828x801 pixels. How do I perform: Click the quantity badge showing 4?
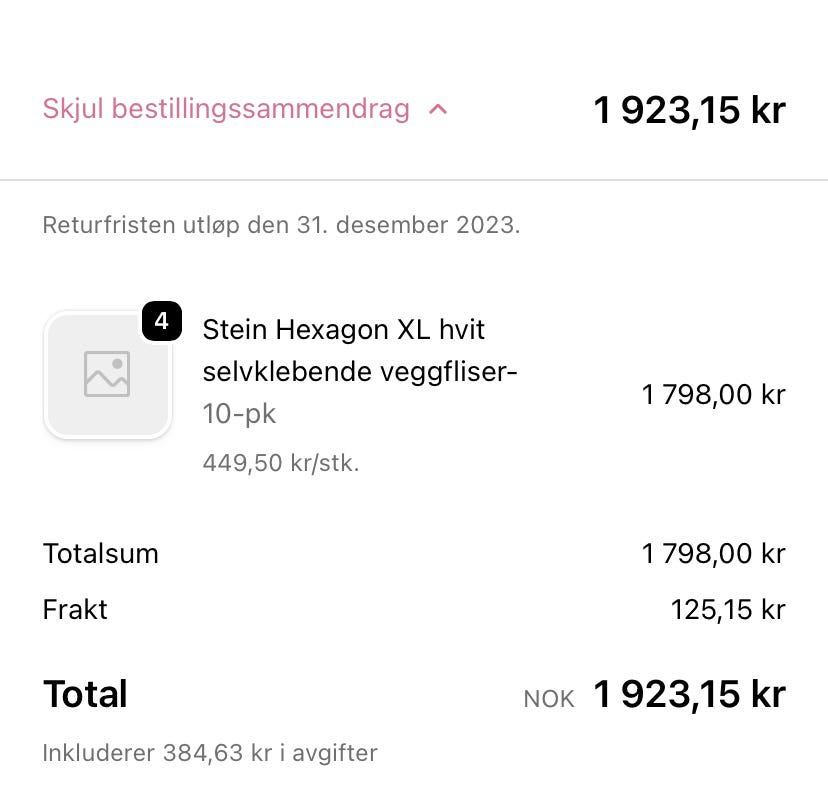(x=162, y=322)
